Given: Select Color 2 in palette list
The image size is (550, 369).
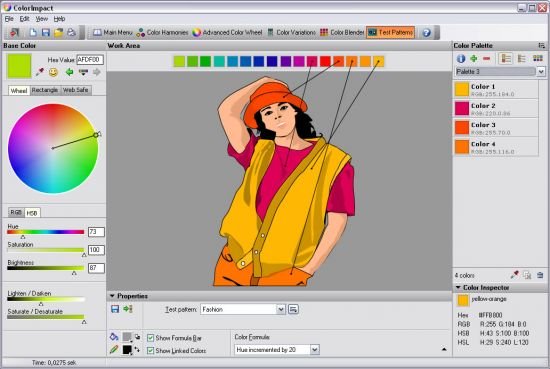Looking at the screenshot, I should click(496, 108).
